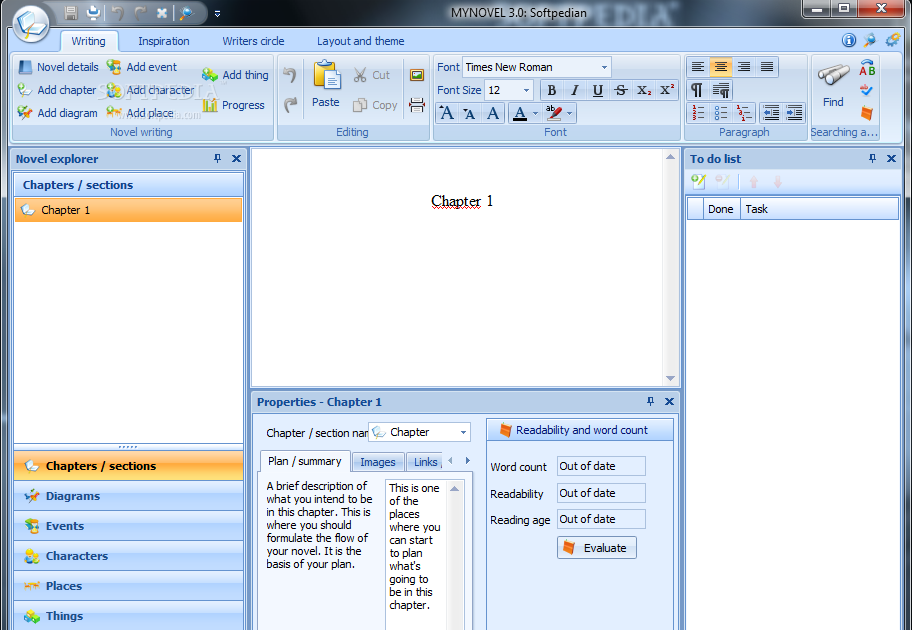Screen dimensions: 912x630
Task: Open the Images properties tab
Action: pyautogui.click(x=377, y=462)
